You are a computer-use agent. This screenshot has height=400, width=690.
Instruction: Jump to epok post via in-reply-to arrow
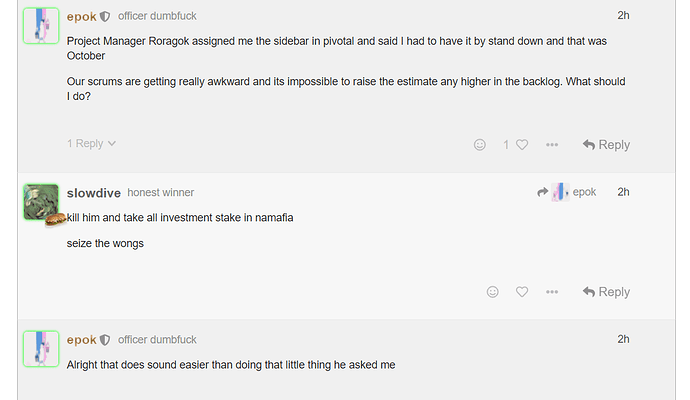[542, 192]
